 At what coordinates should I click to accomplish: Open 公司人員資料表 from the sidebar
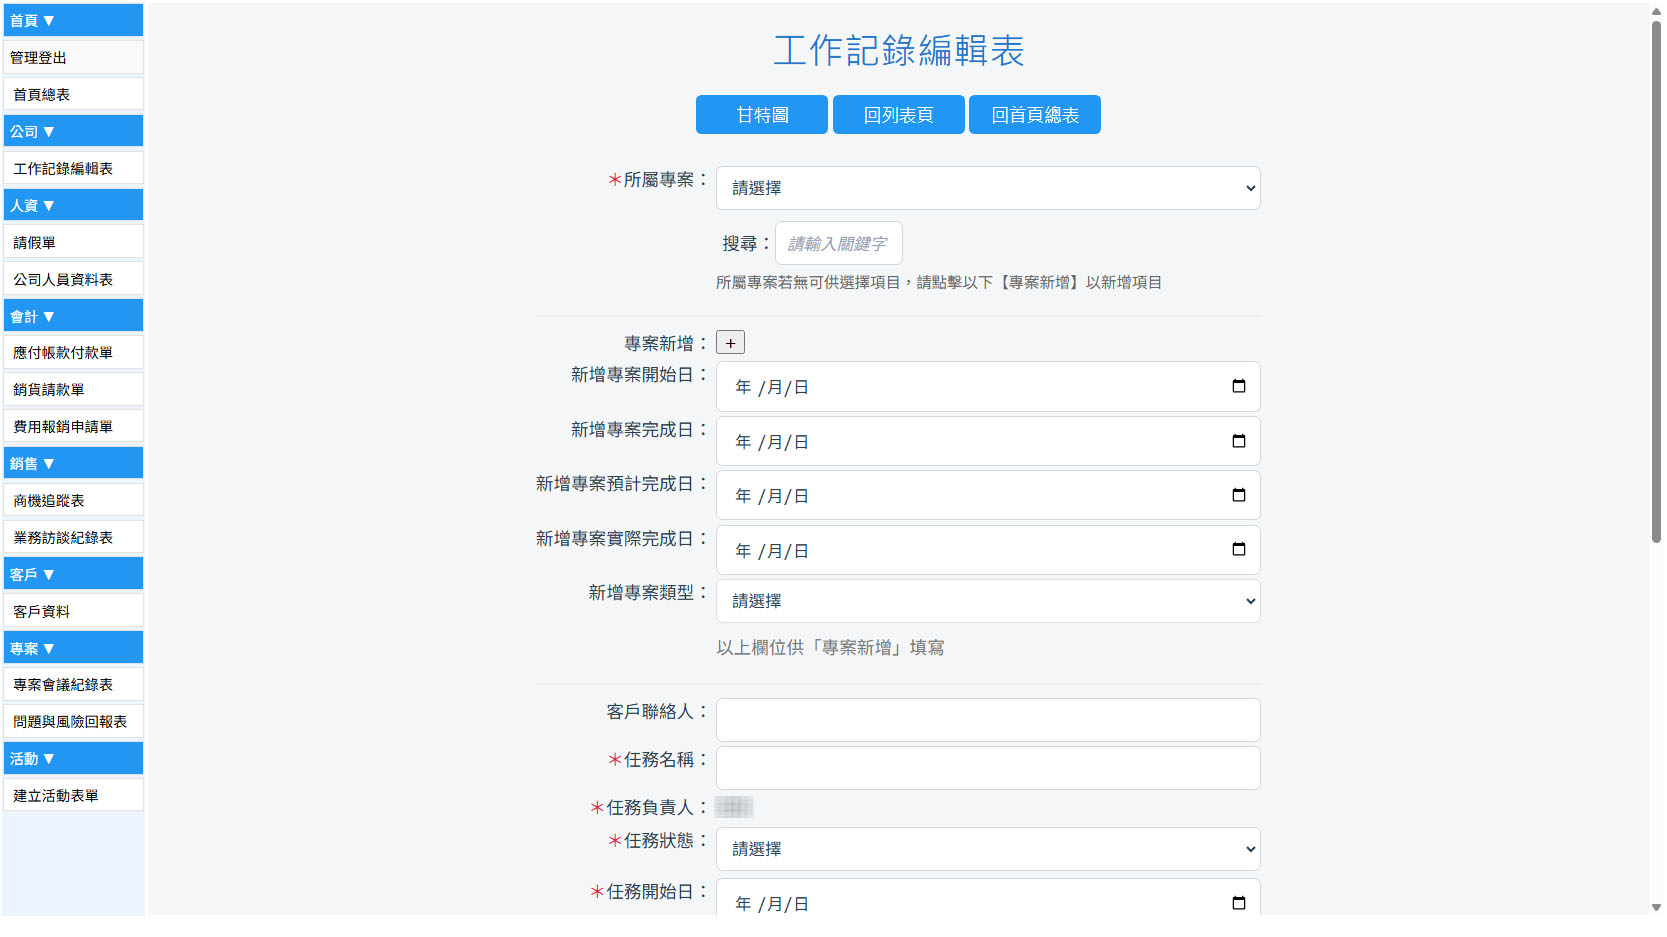click(x=73, y=279)
